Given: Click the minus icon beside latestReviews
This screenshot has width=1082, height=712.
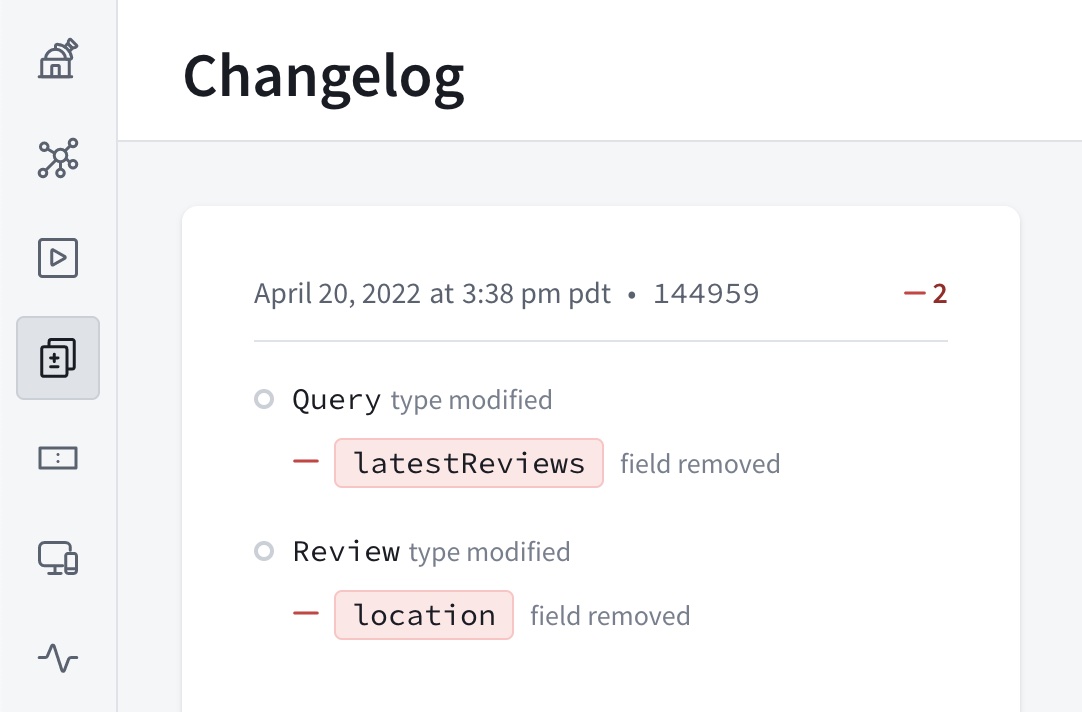Looking at the screenshot, I should point(304,461).
